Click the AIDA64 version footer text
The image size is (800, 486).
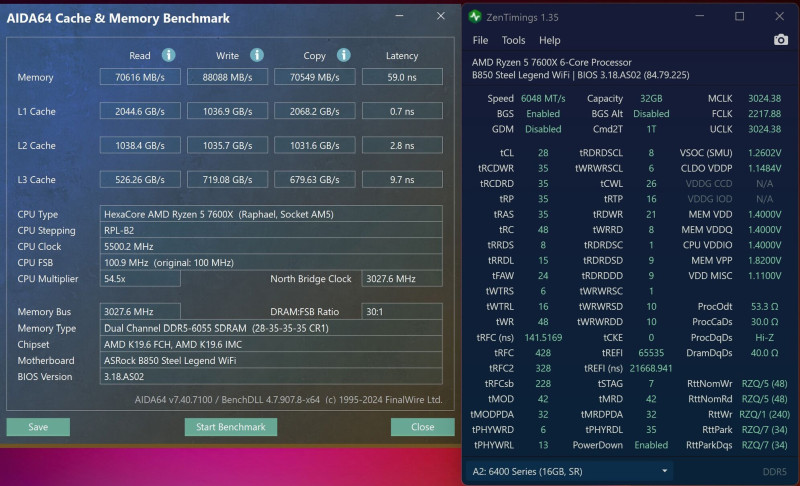[x=288, y=400]
